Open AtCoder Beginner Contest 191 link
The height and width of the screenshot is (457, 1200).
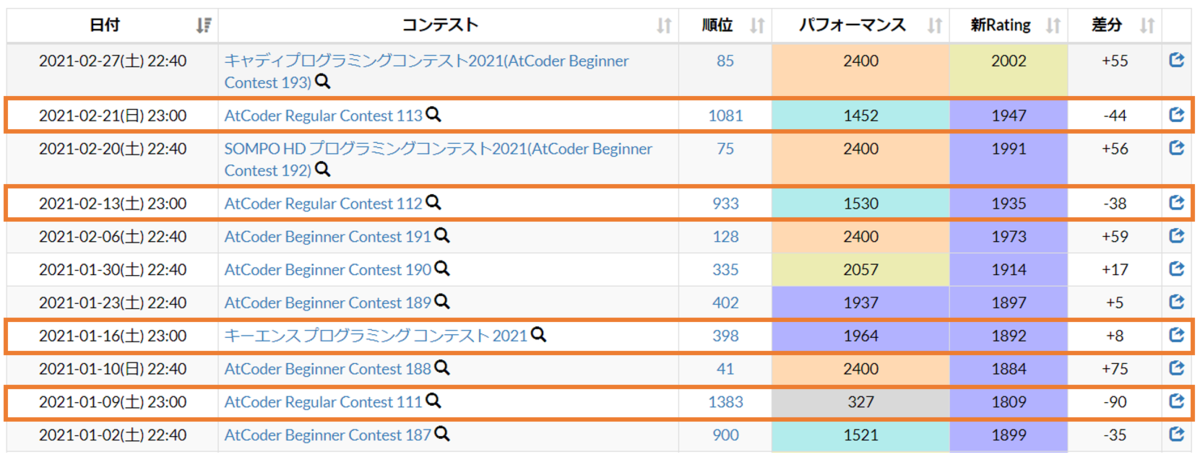(x=328, y=237)
